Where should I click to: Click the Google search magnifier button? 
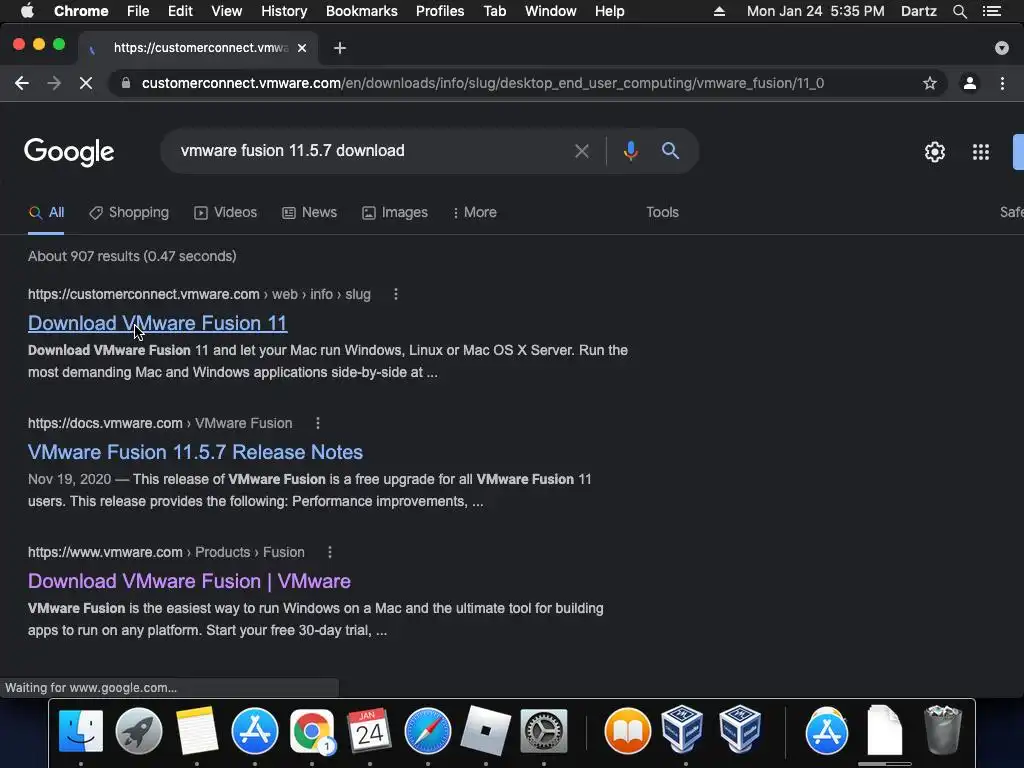(x=670, y=151)
